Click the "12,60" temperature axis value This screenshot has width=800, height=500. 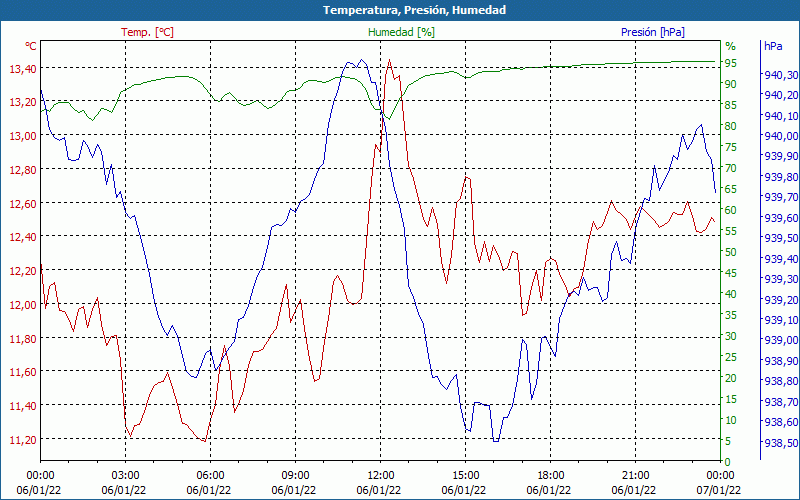[23, 204]
